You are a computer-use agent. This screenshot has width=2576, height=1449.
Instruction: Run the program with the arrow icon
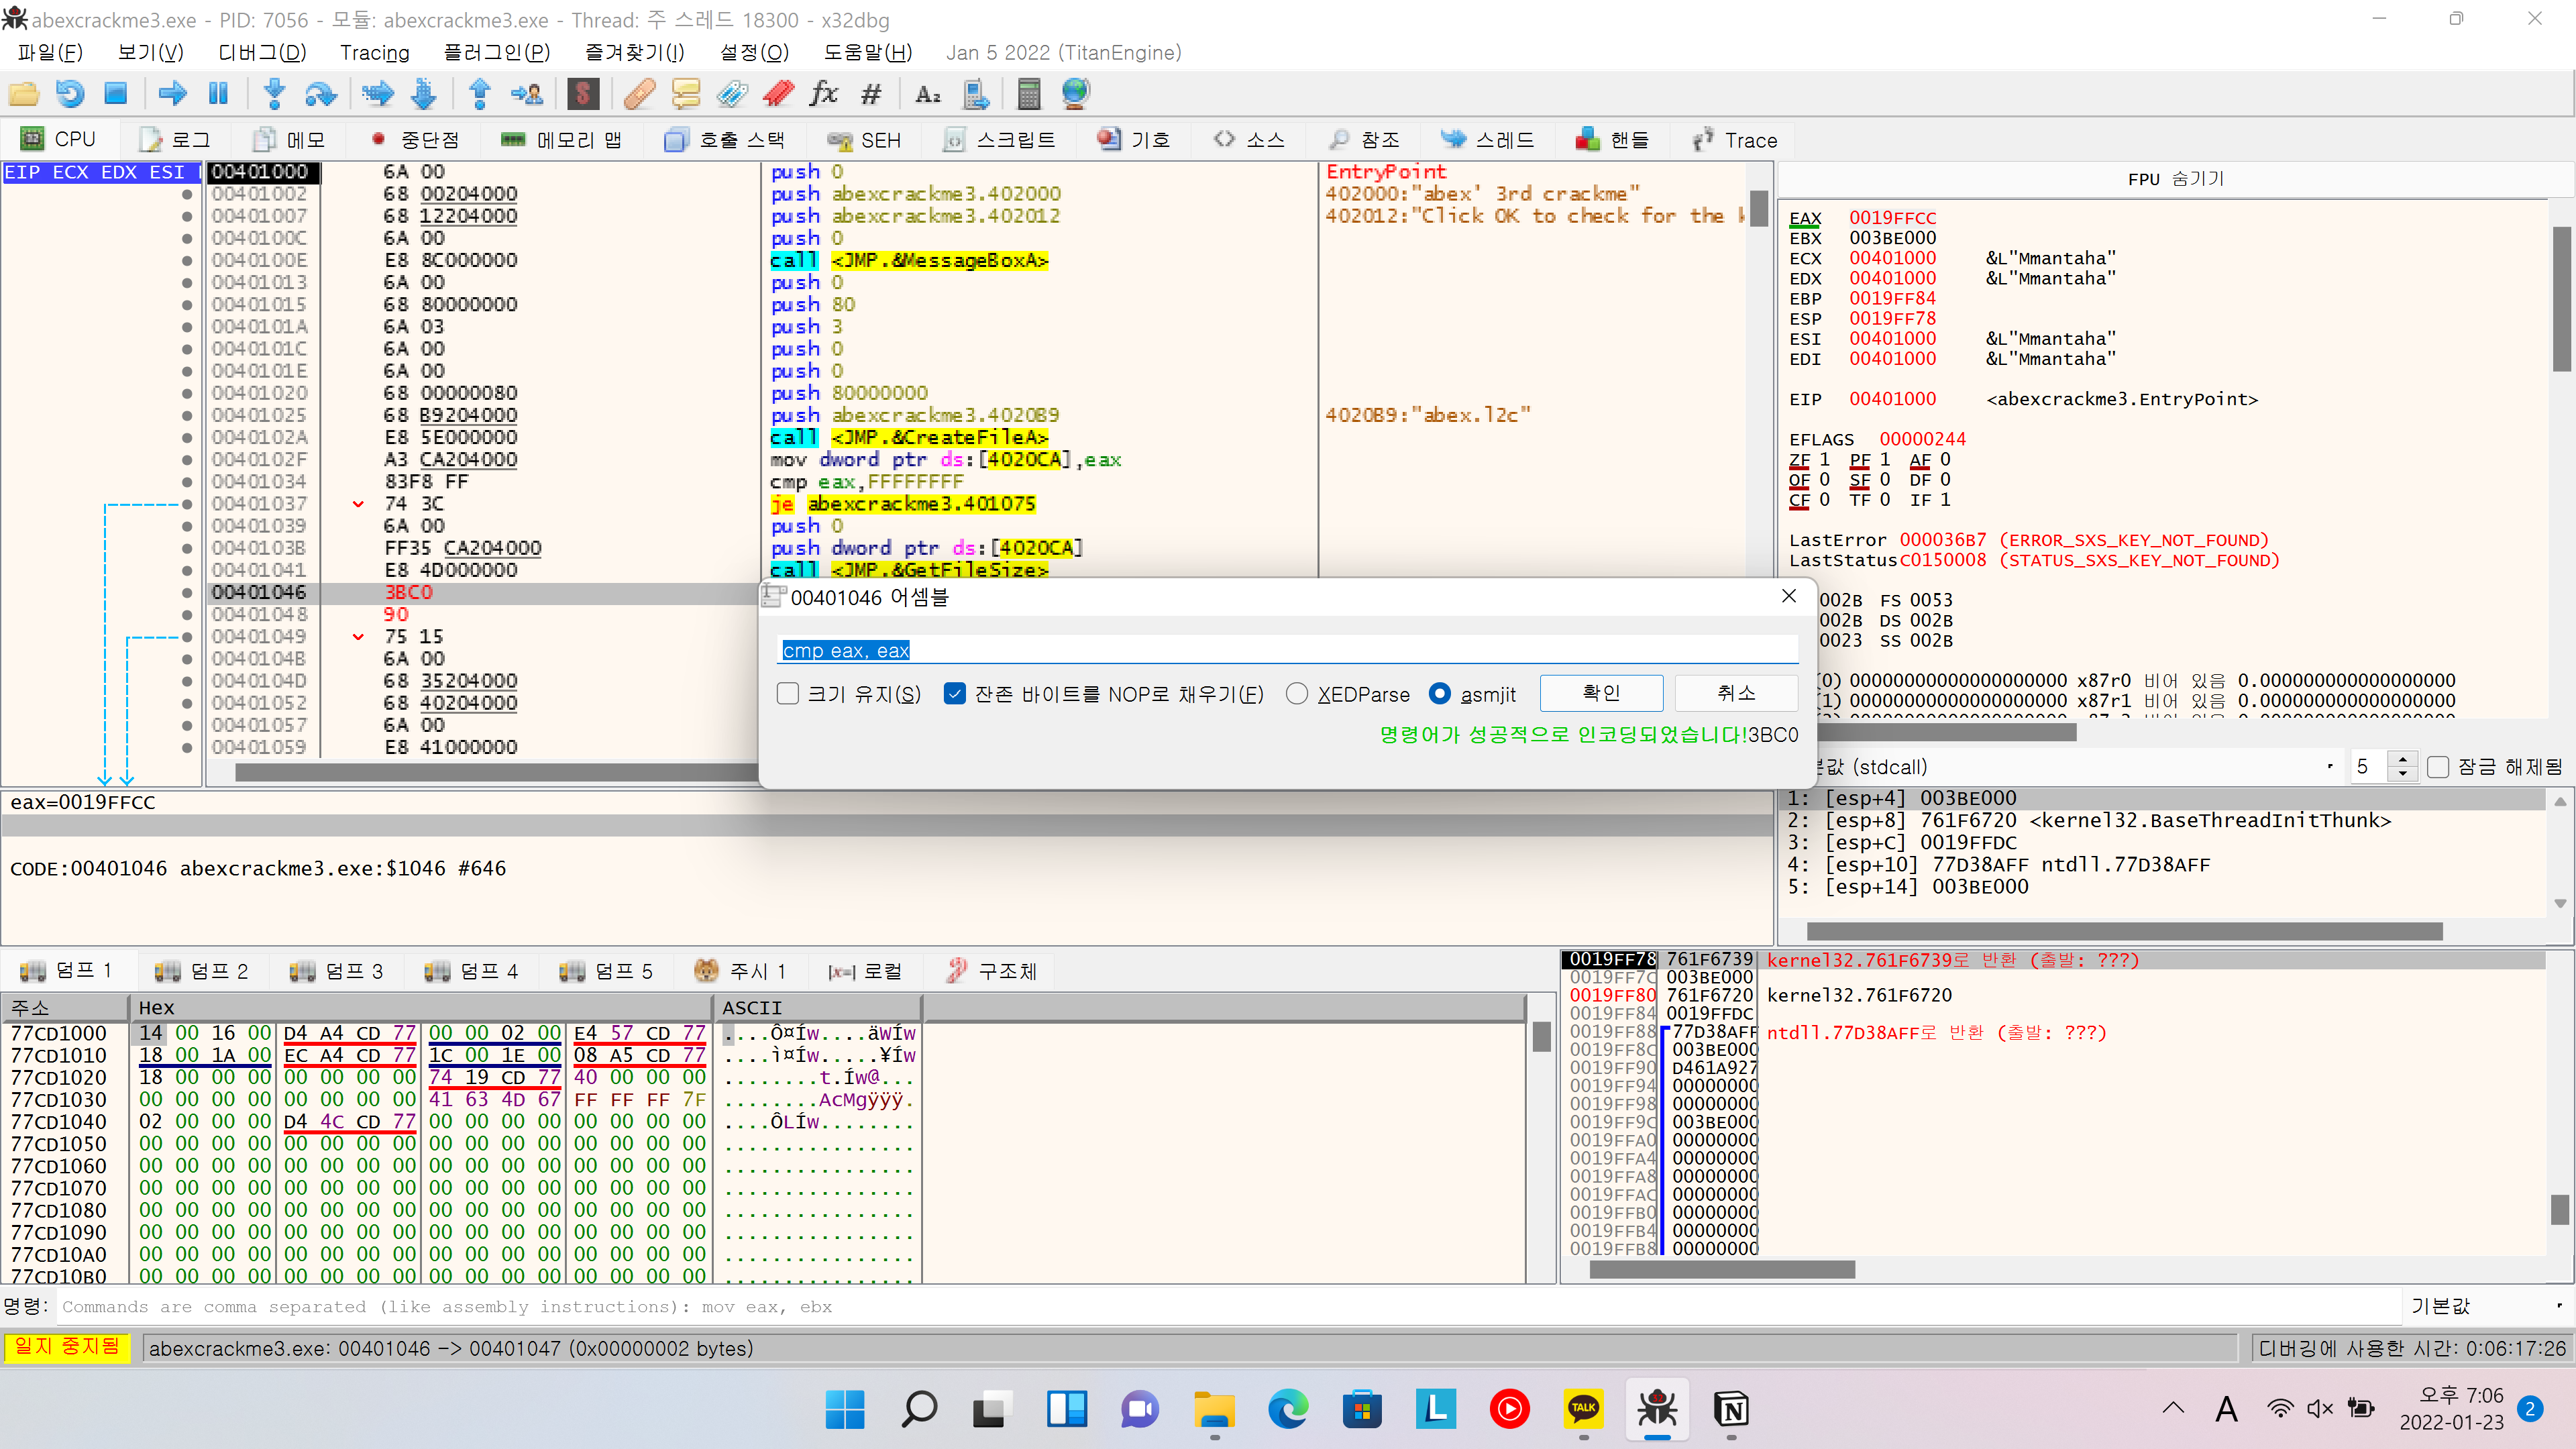[172, 94]
